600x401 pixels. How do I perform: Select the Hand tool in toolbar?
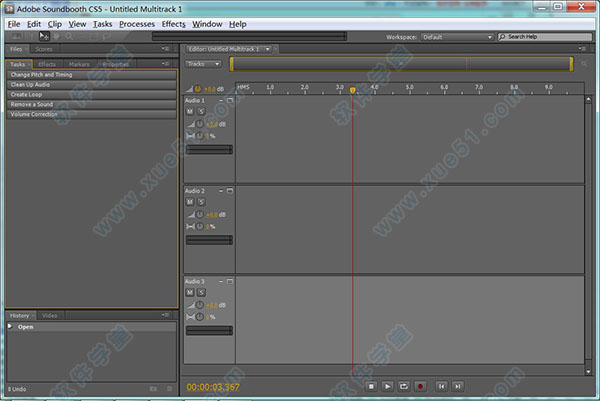click(x=57, y=36)
